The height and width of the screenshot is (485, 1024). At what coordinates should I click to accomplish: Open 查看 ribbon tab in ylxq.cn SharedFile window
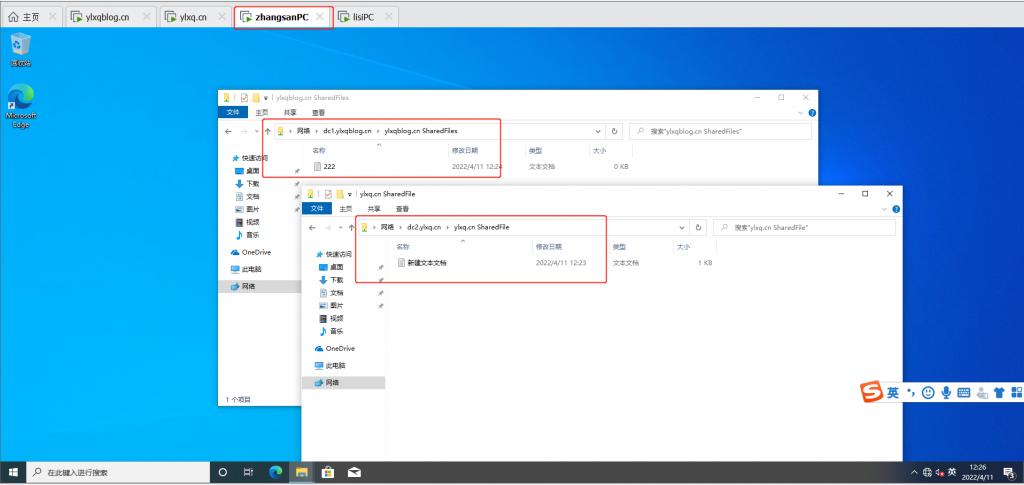402,209
